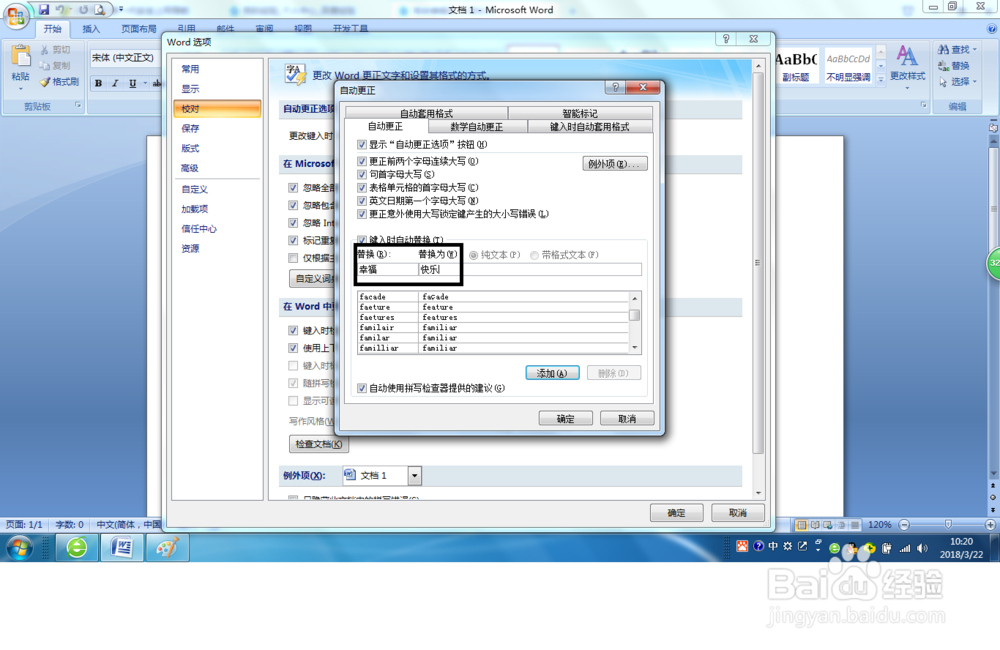The width and height of the screenshot is (1000, 650).
Task: Click the Save icon in quick access toolbar
Action: (44, 10)
